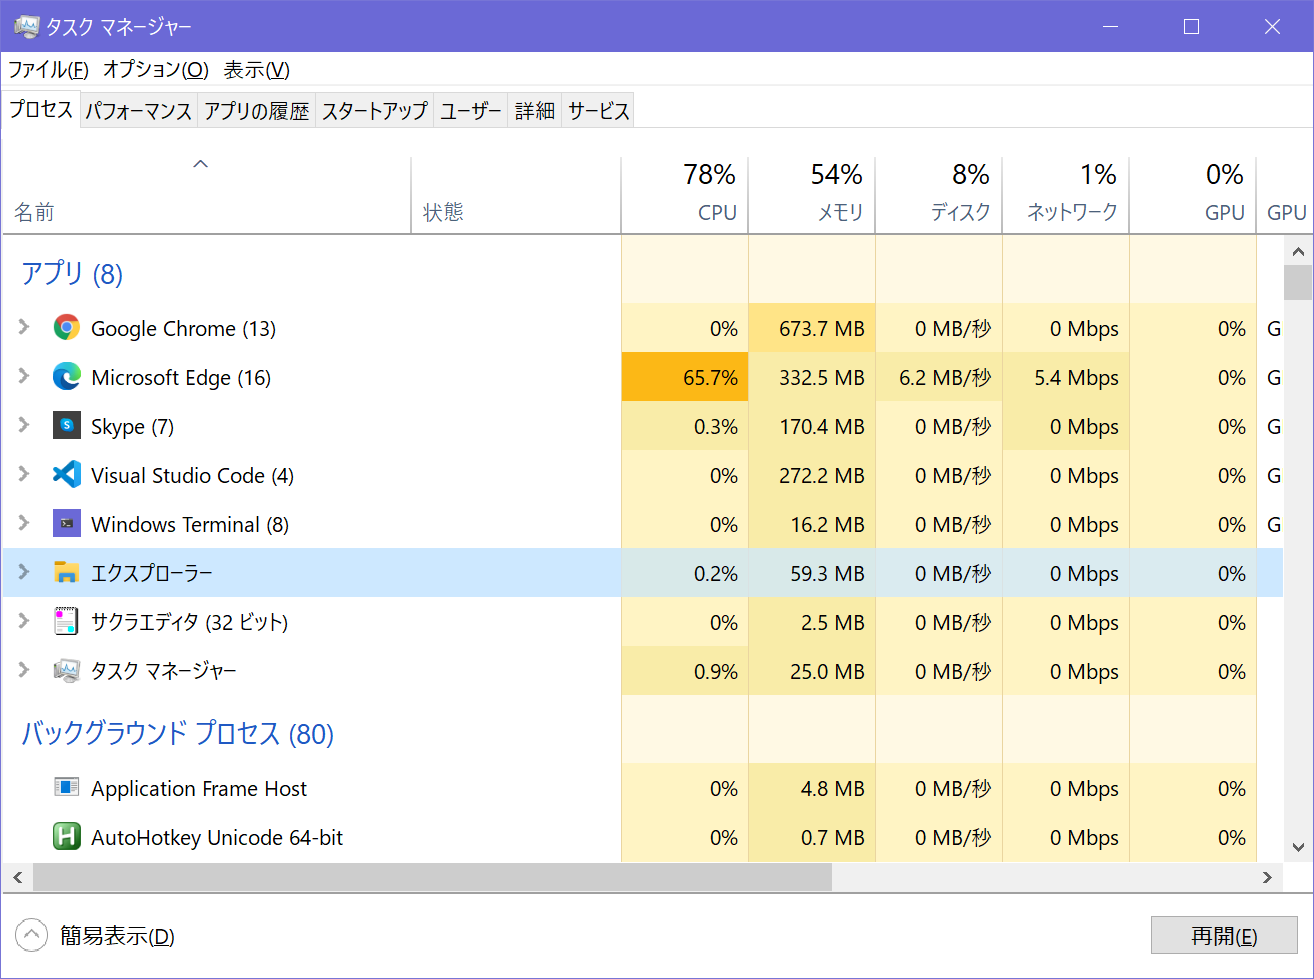Image resolution: width=1314 pixels, height=979 pixels.
Task: Select the Skype icon in the process list
Action: coord(66,426)
